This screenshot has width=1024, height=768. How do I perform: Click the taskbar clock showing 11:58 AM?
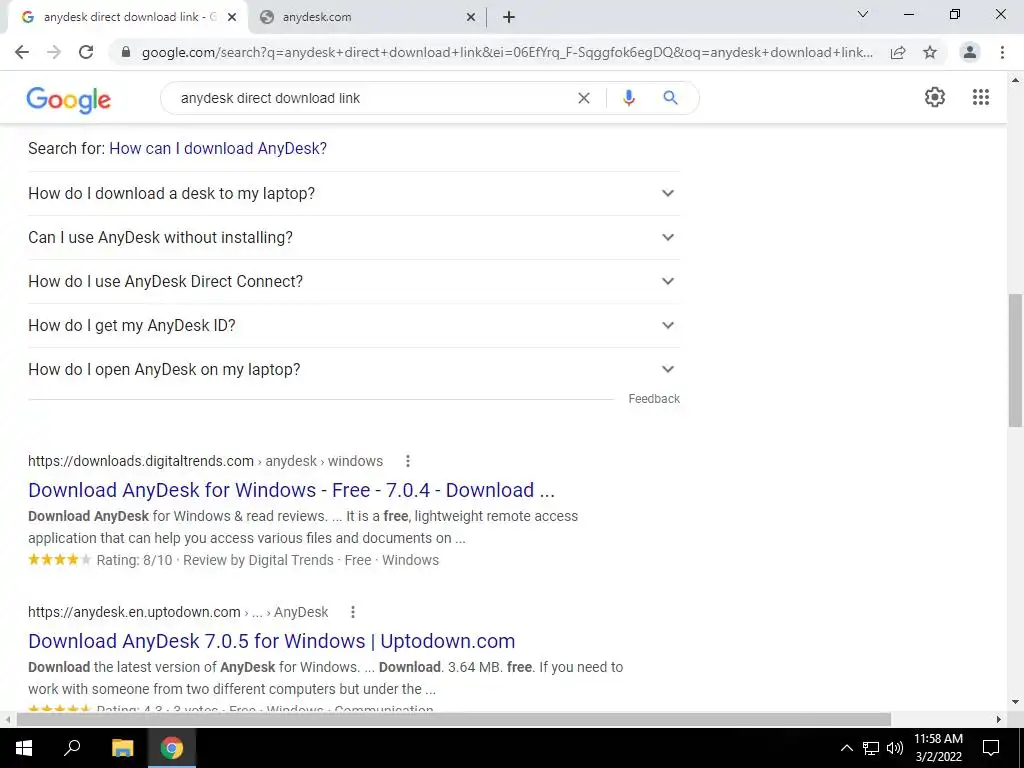pos(938,748)
